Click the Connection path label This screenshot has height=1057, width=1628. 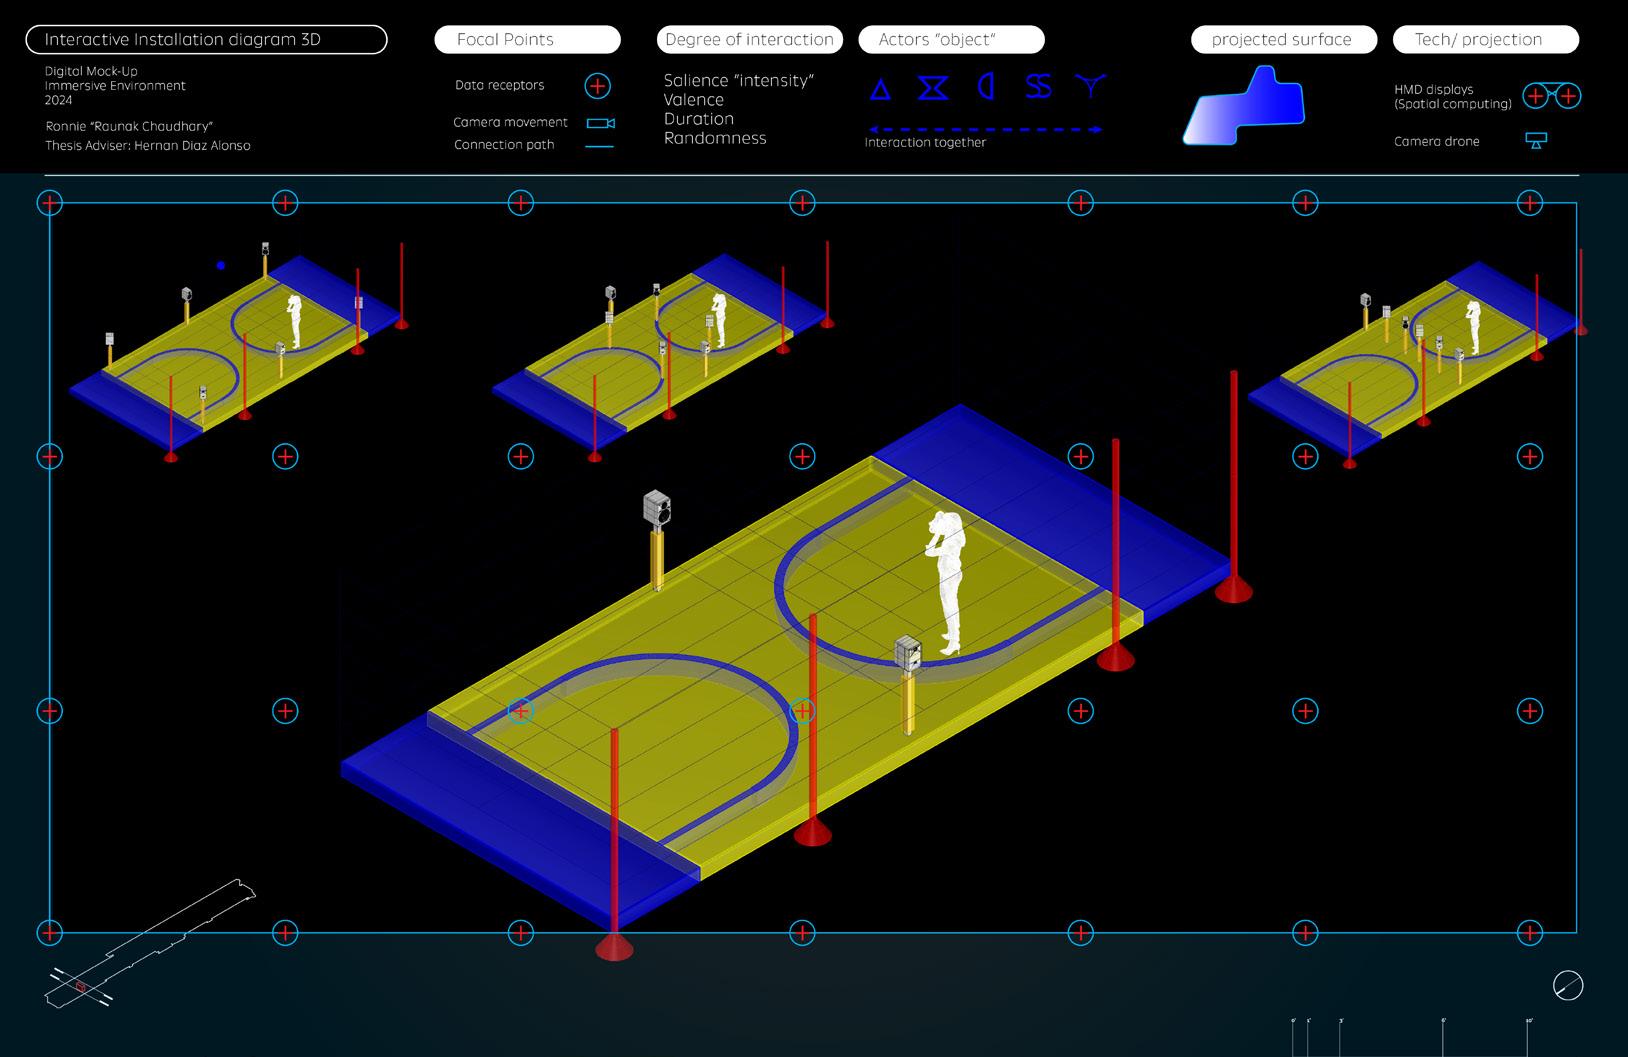pos(504,145)
